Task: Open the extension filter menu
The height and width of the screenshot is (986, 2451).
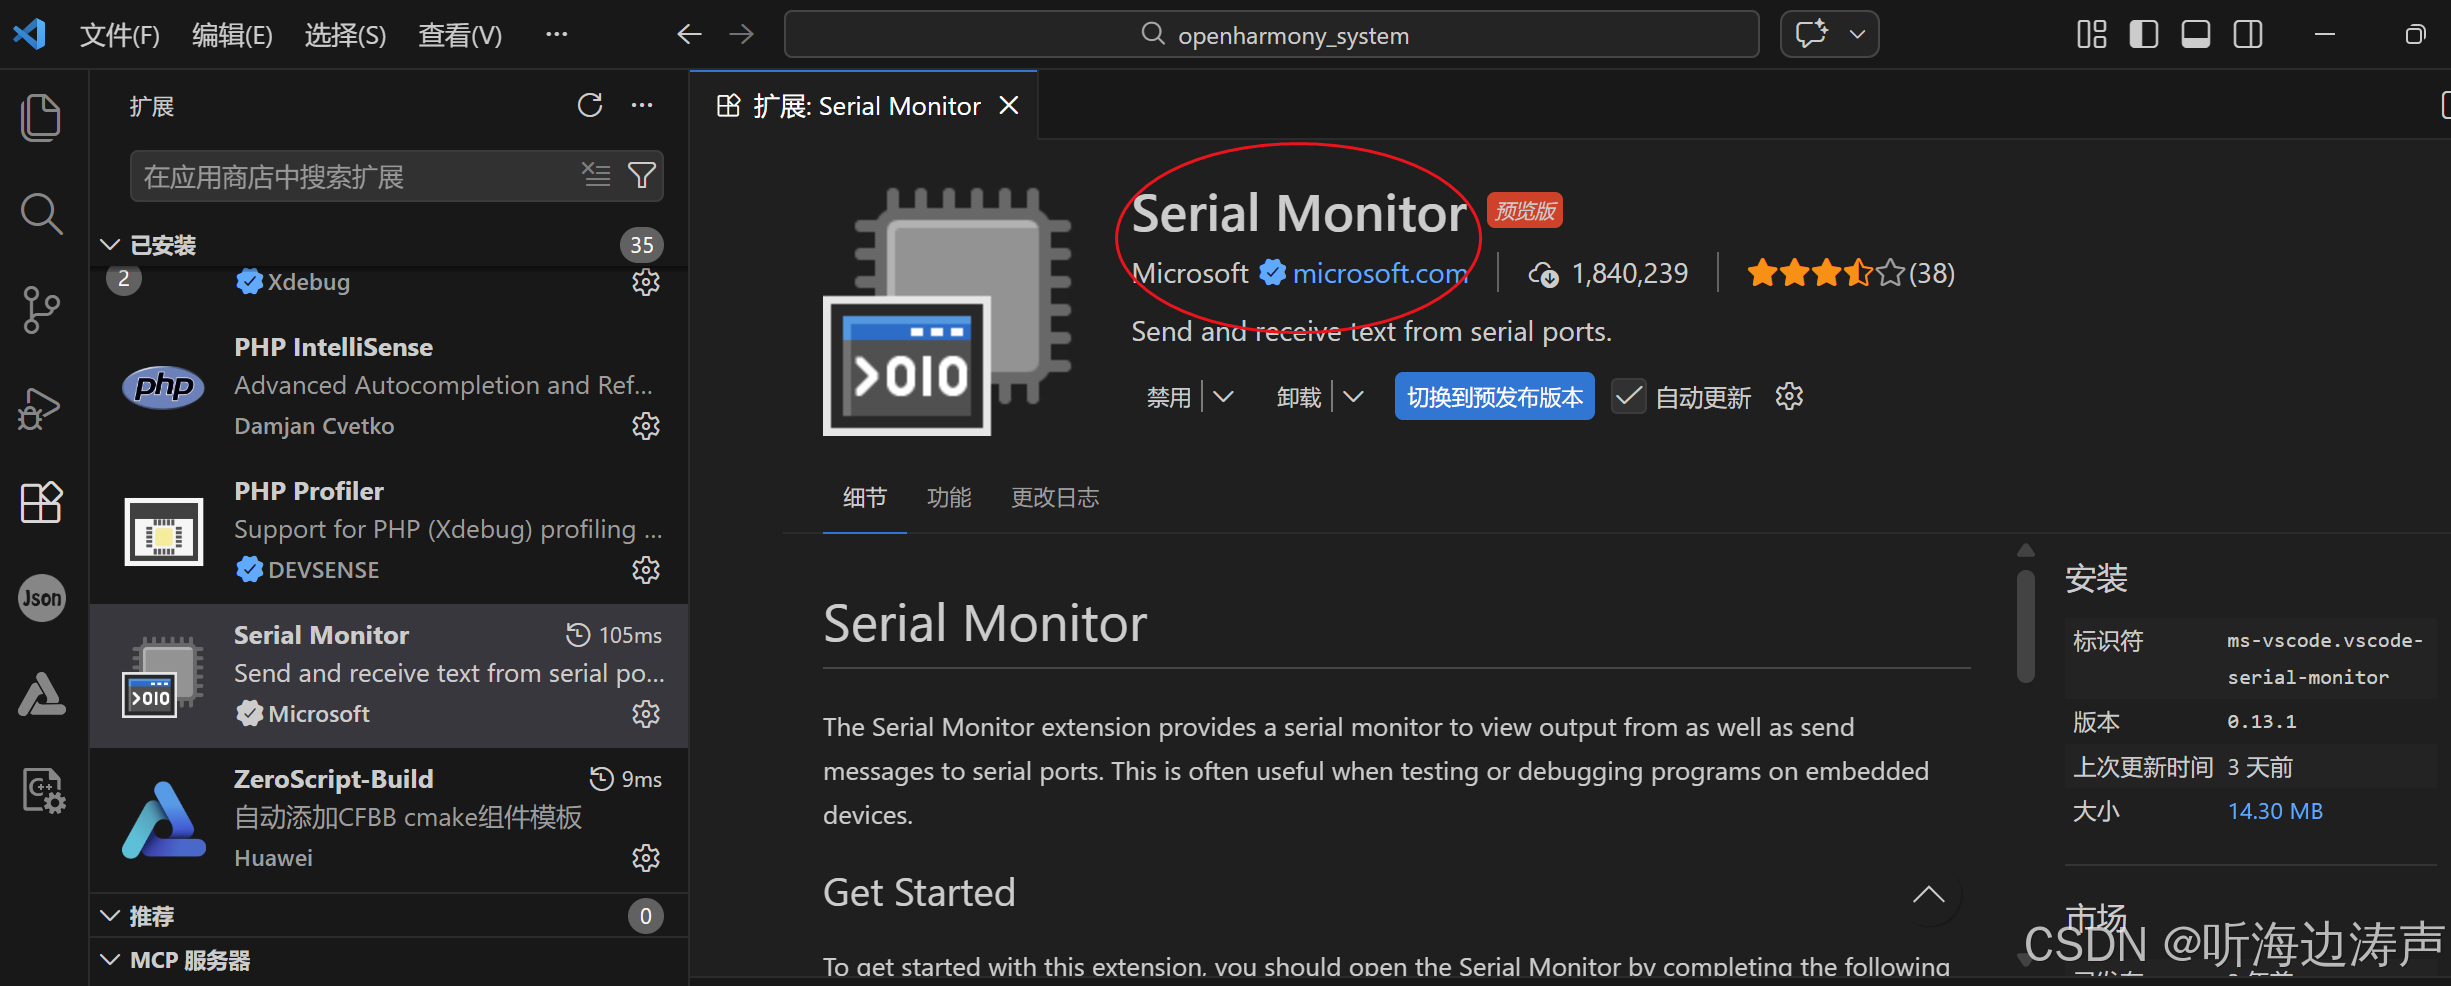Action: tap(642, 175)
